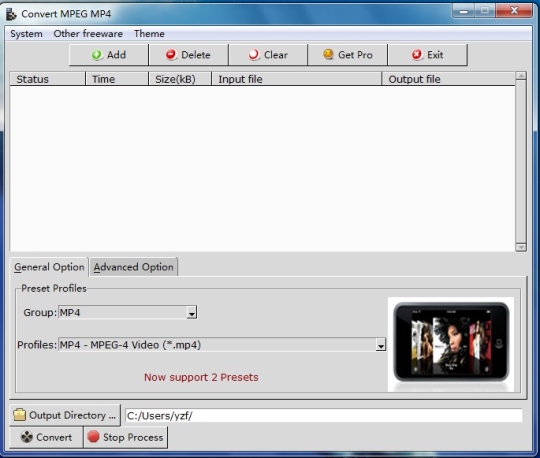
Task: Click the Output file column header
Action: pos(448,79)
